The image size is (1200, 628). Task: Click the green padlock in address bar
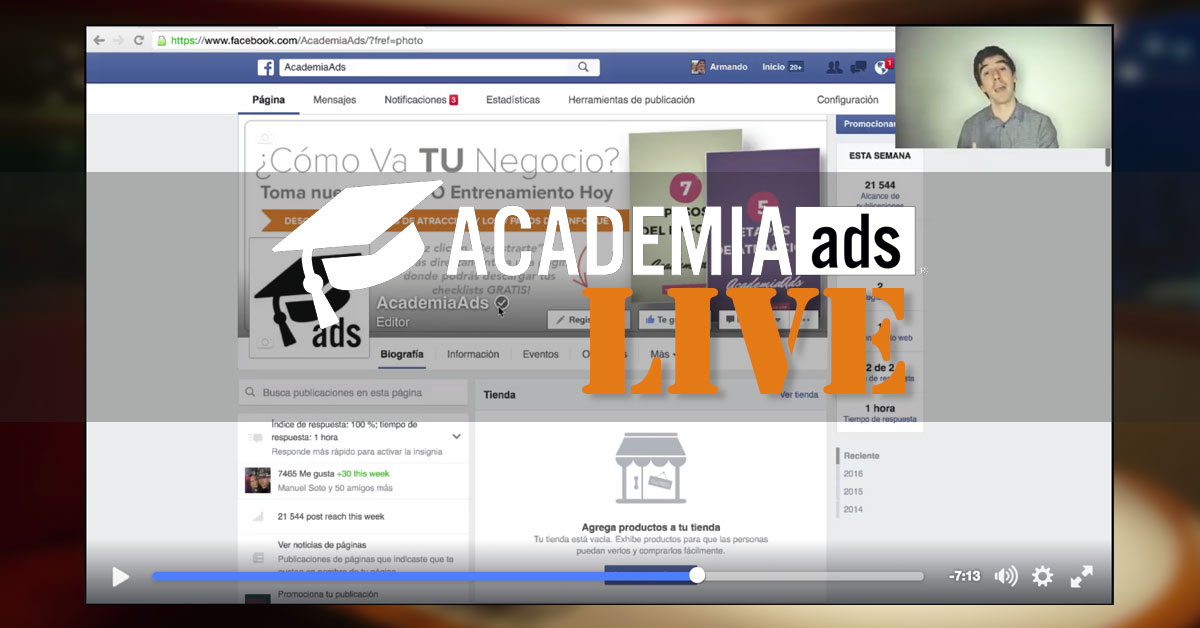click(161, 40)
